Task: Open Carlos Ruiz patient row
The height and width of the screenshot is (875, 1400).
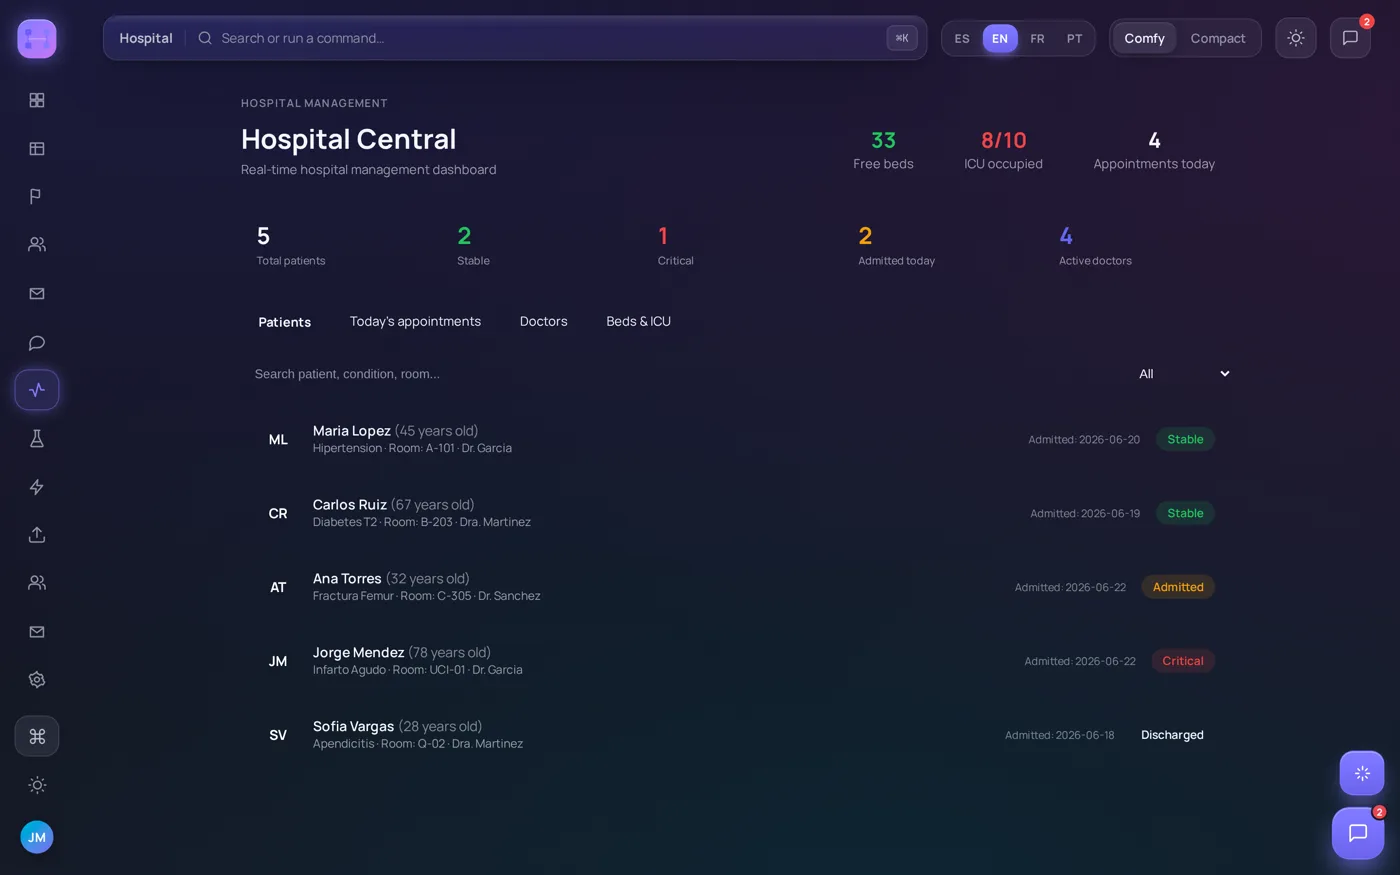Action: (x=735, y=513)
